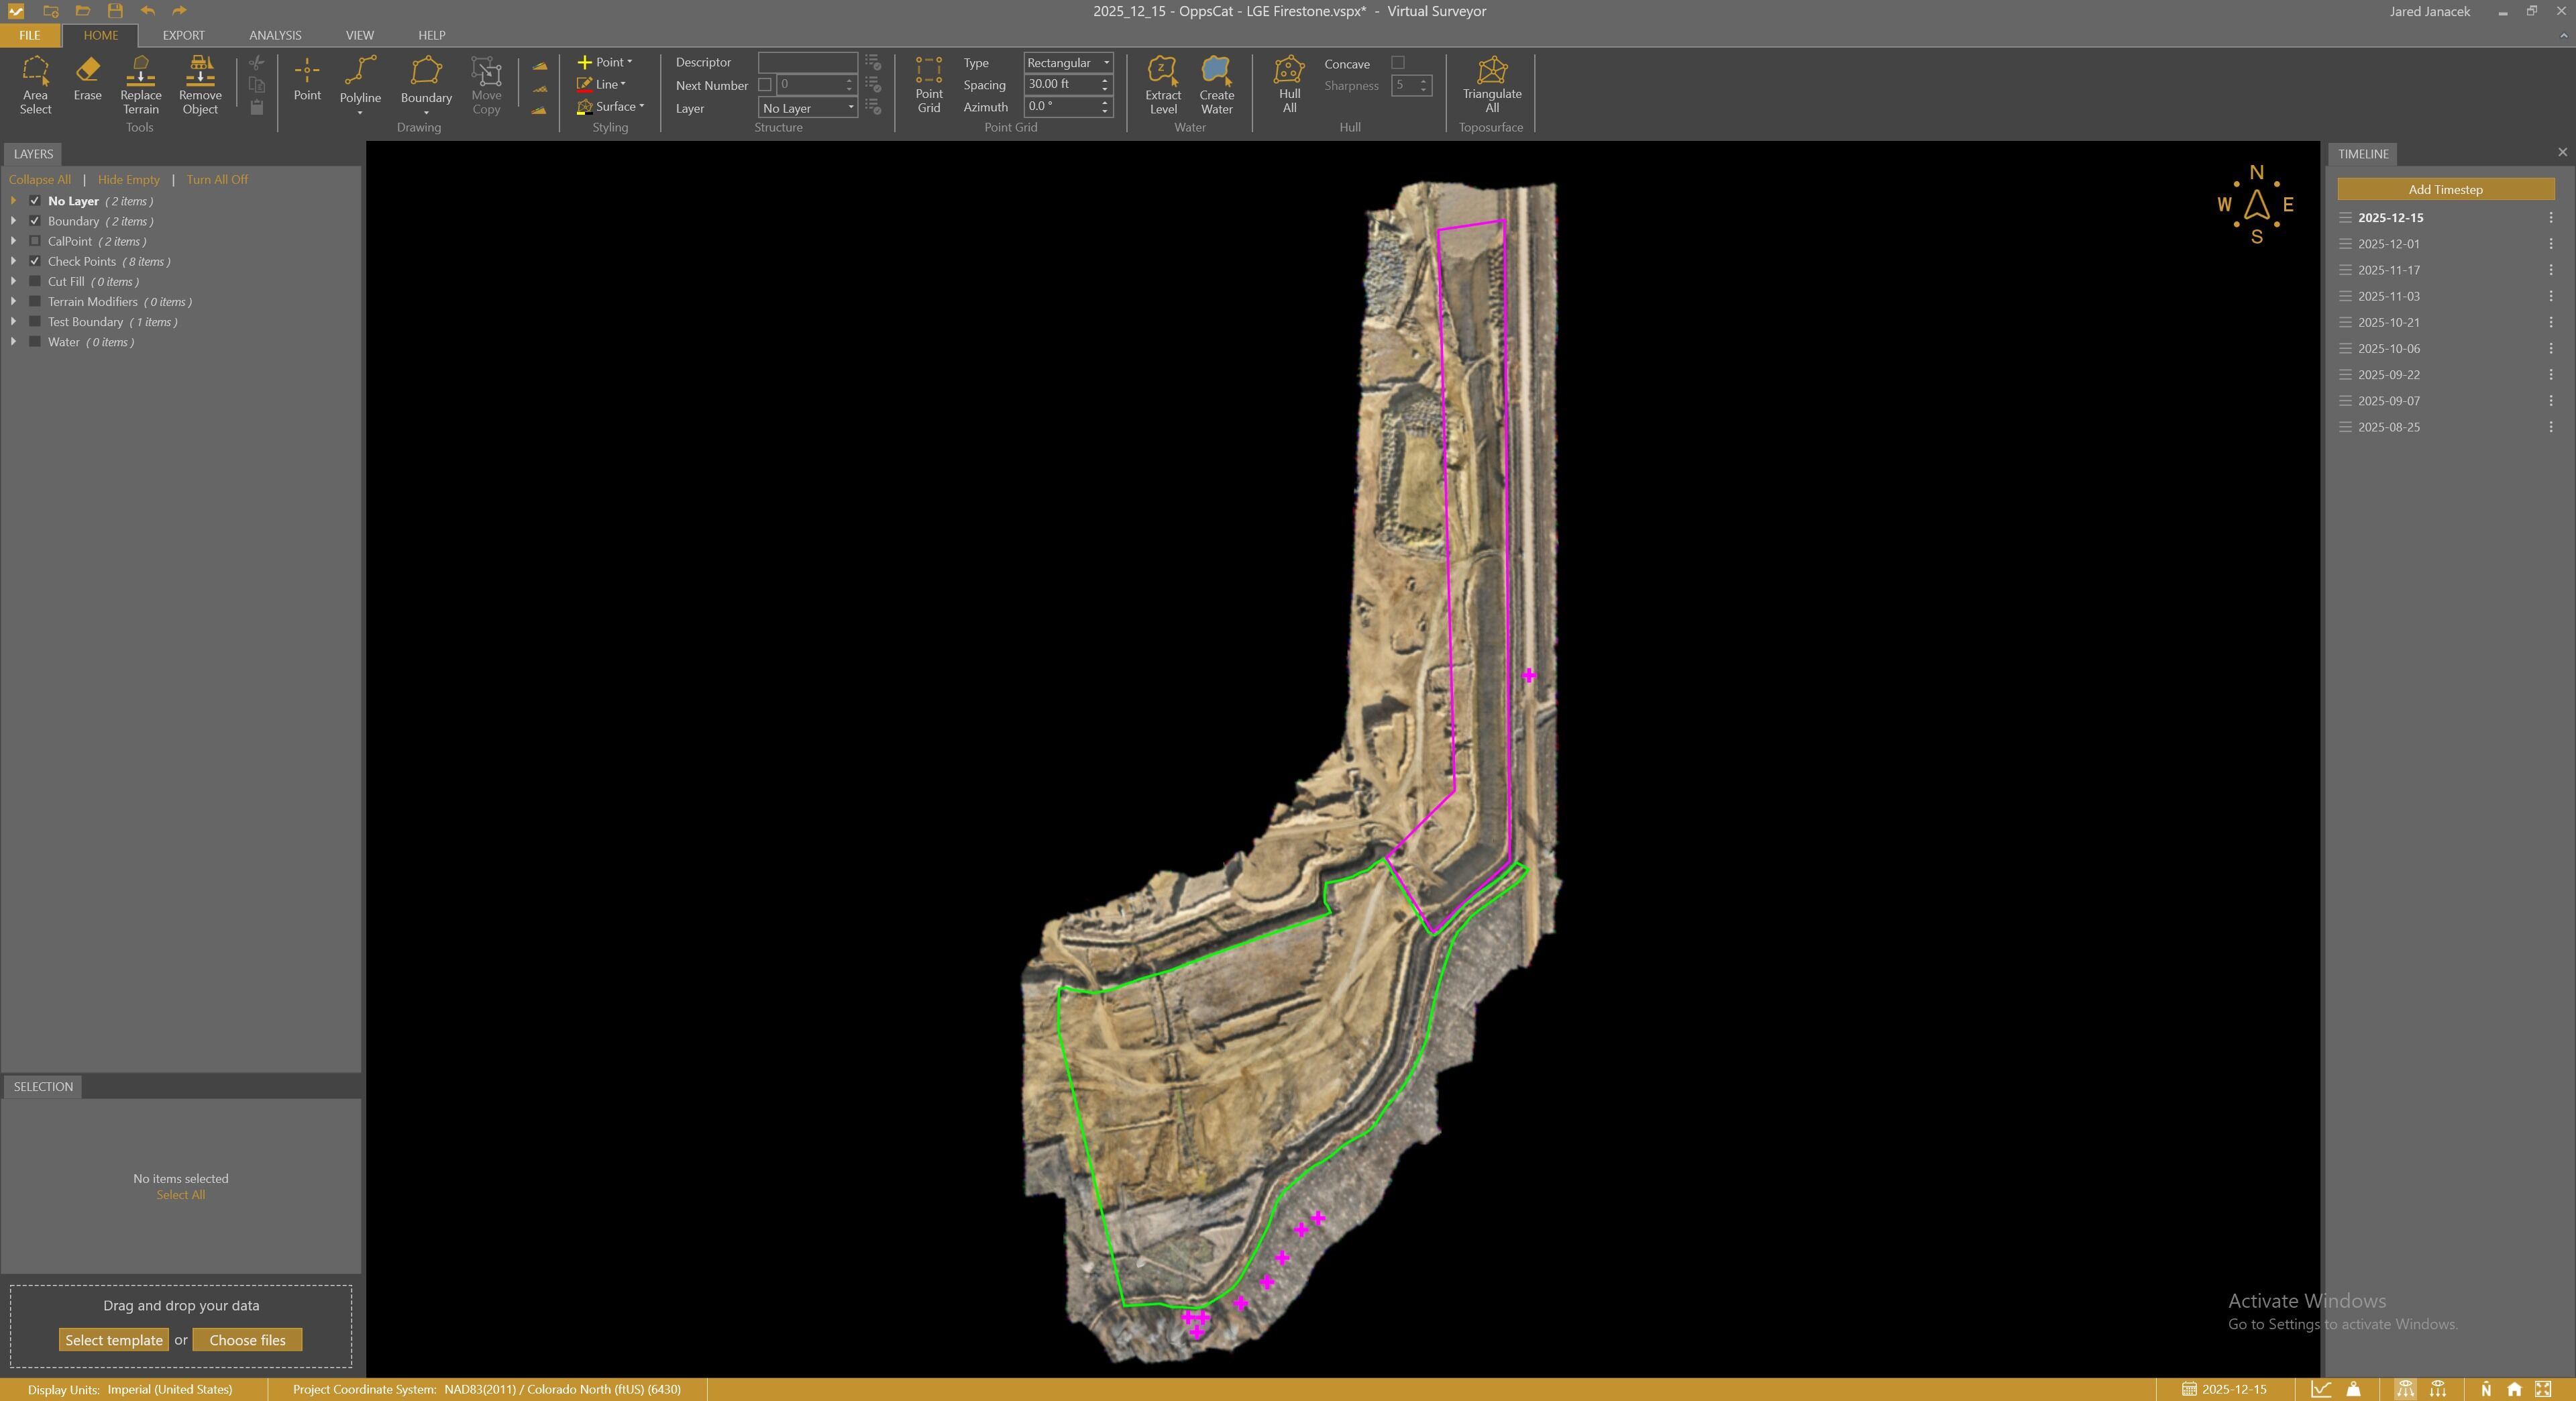Open the Surface styling dropdown
Screen dimensions: 2576x1401
(x=611, y=106)
